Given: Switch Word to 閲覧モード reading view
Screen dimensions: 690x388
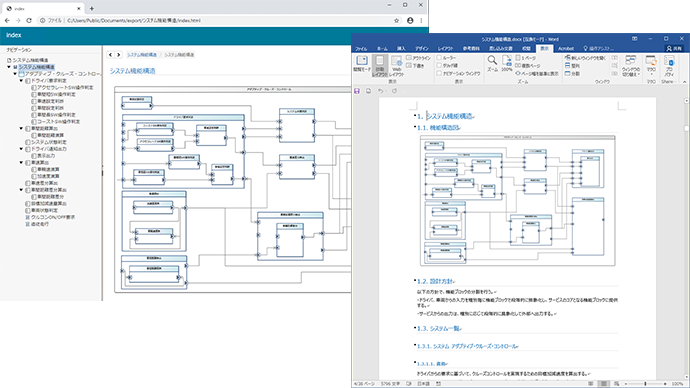Looking at the screenshot, I should click(362, 64).
